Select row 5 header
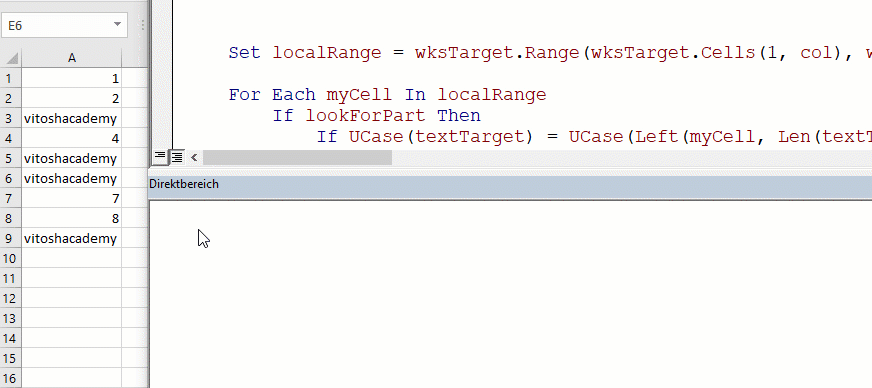This screenshot has height=388, width=872. click(x=11, y=158)
